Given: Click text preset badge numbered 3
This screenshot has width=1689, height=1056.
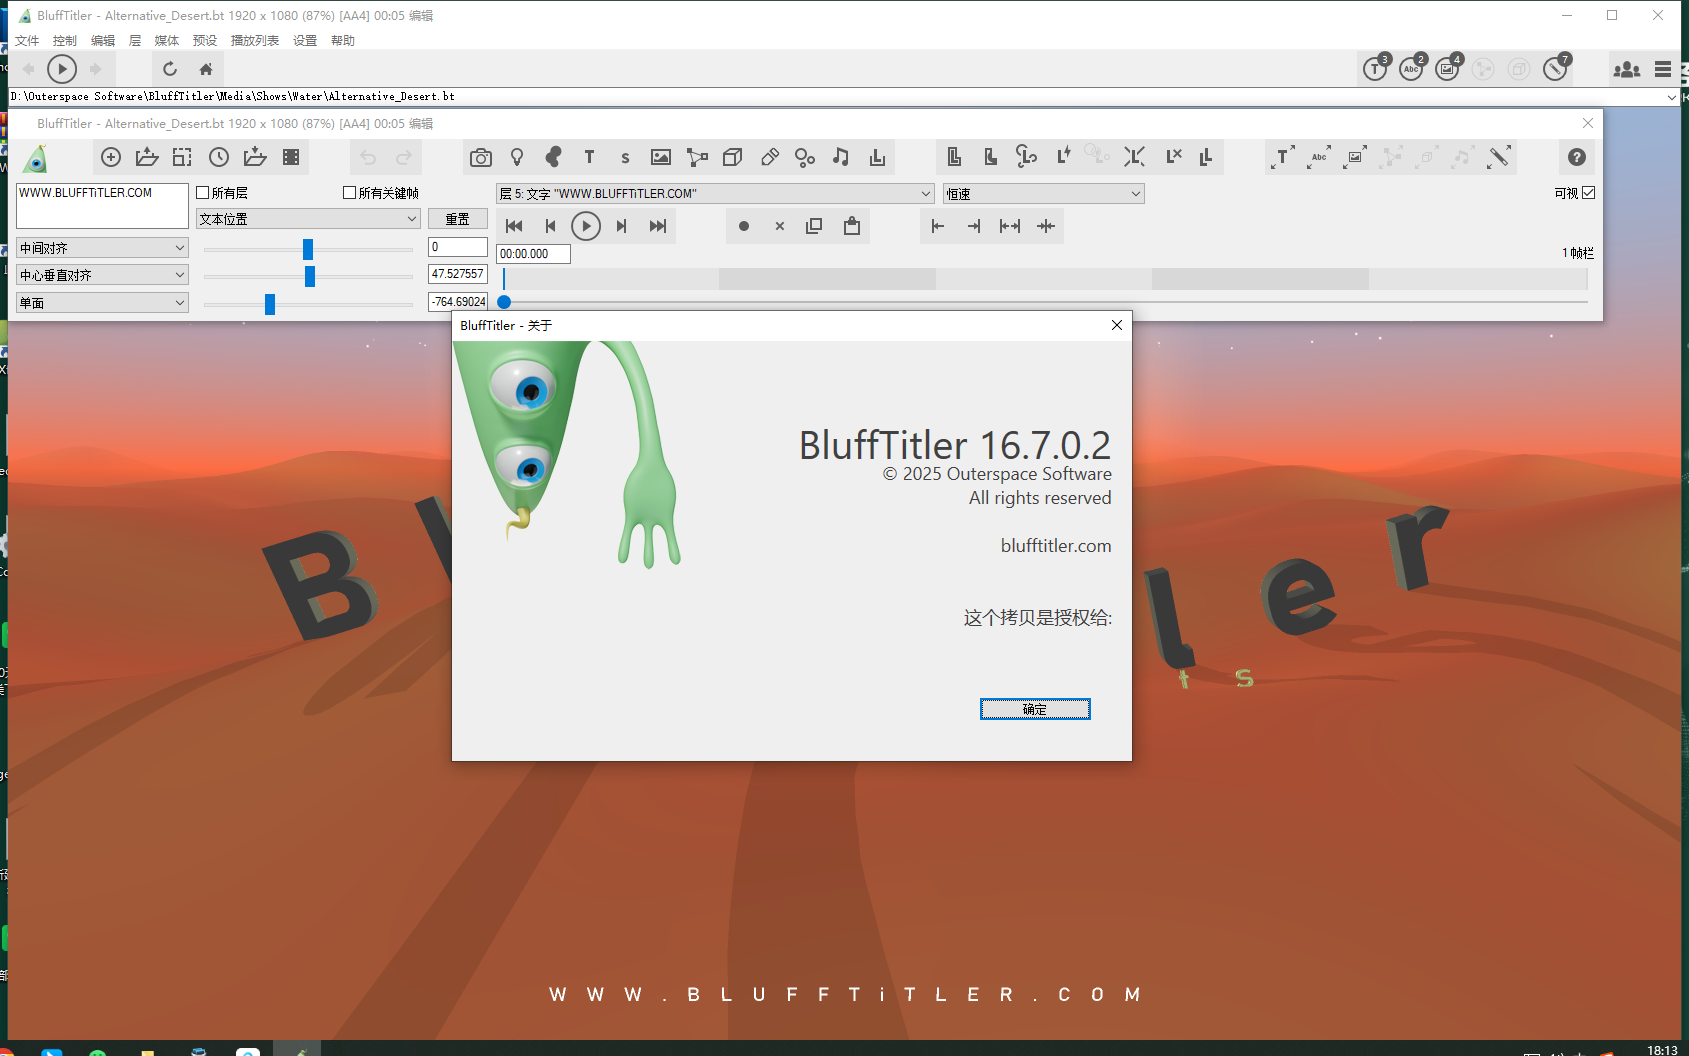Looking at the screenshot, I should click(x=1377, y=68).
